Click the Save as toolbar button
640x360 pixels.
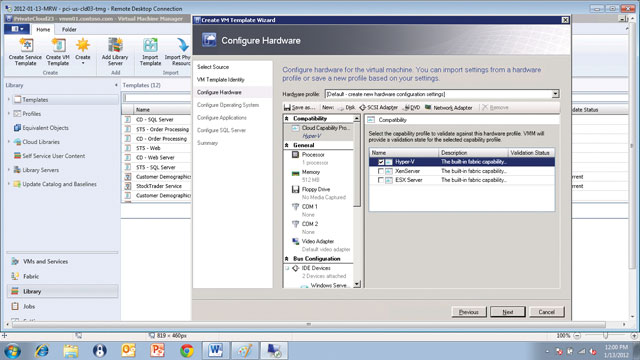click(300, 107)
